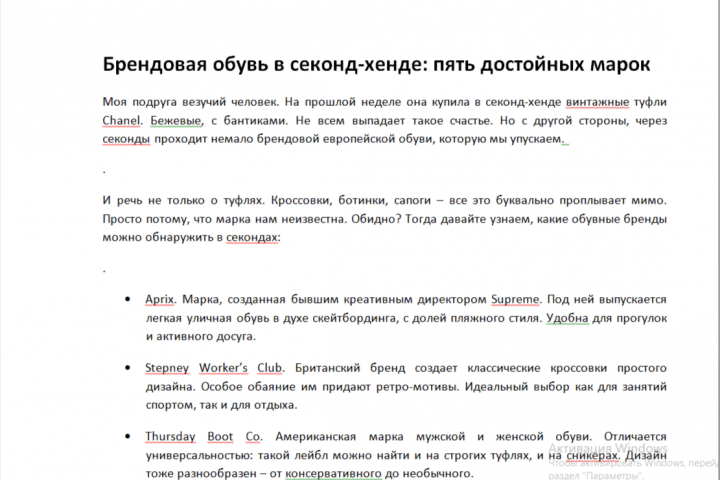720x480 pixels.
Task: Click the brand name "Aprix"
Action: 159,299
